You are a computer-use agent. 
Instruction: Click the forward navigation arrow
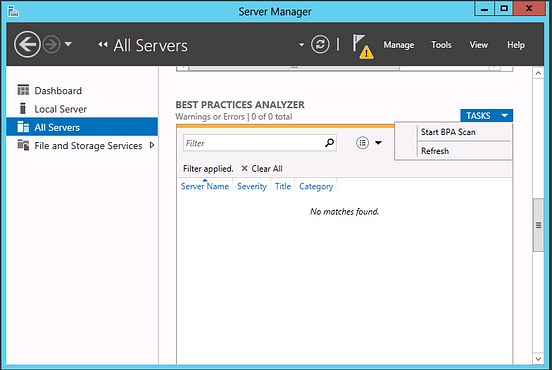click(x=51, y=45)
